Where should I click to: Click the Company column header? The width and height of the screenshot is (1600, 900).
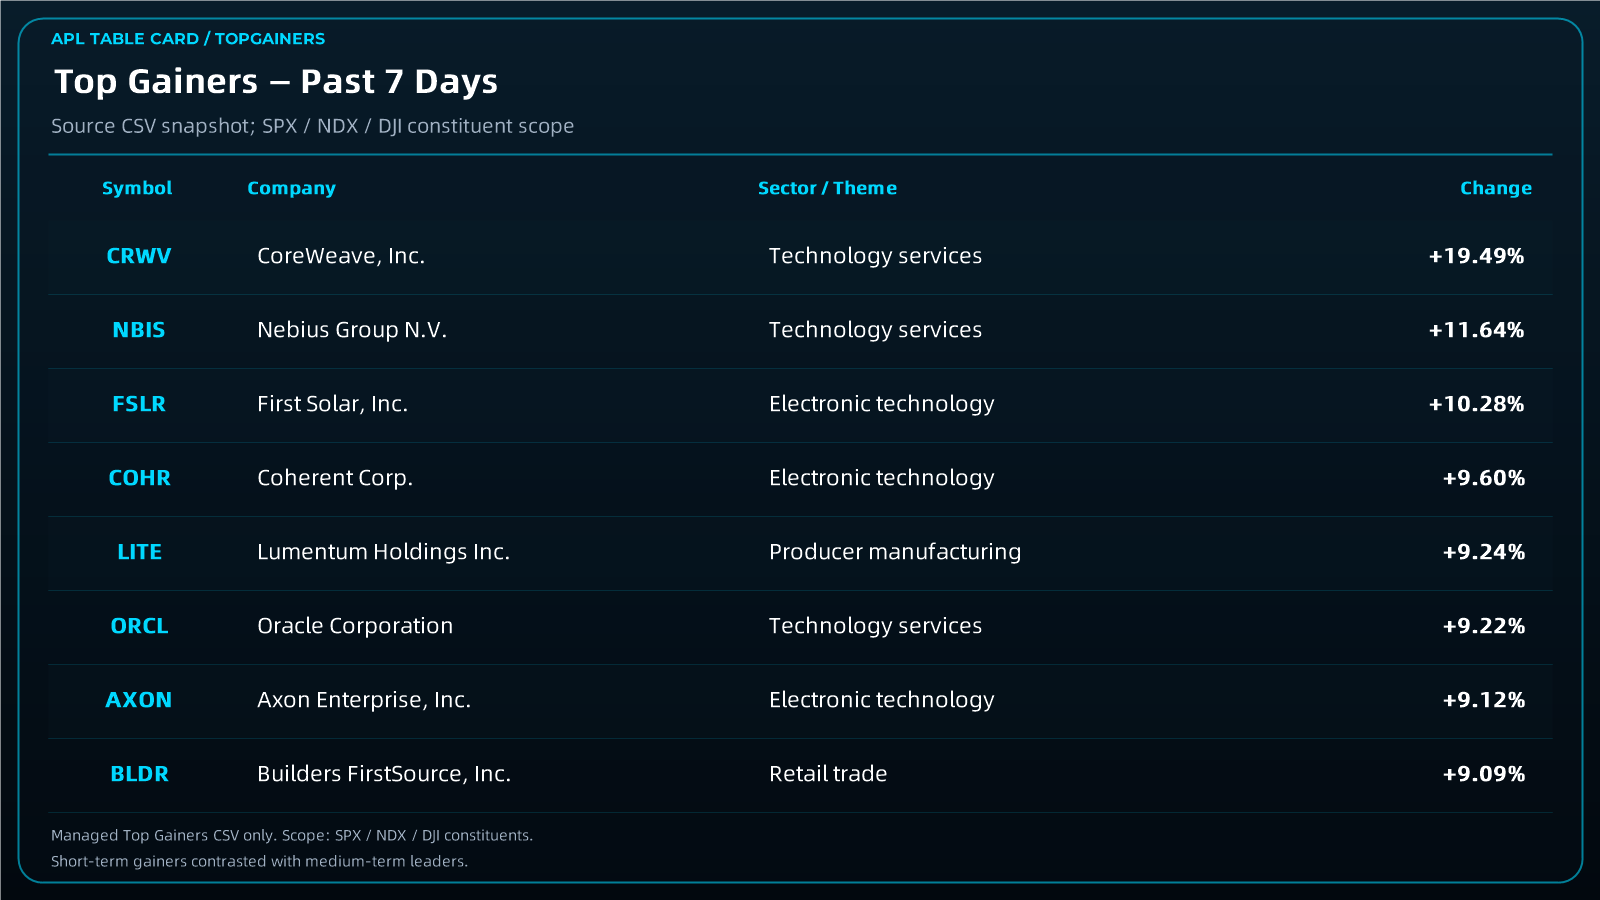tap(291, 188)
